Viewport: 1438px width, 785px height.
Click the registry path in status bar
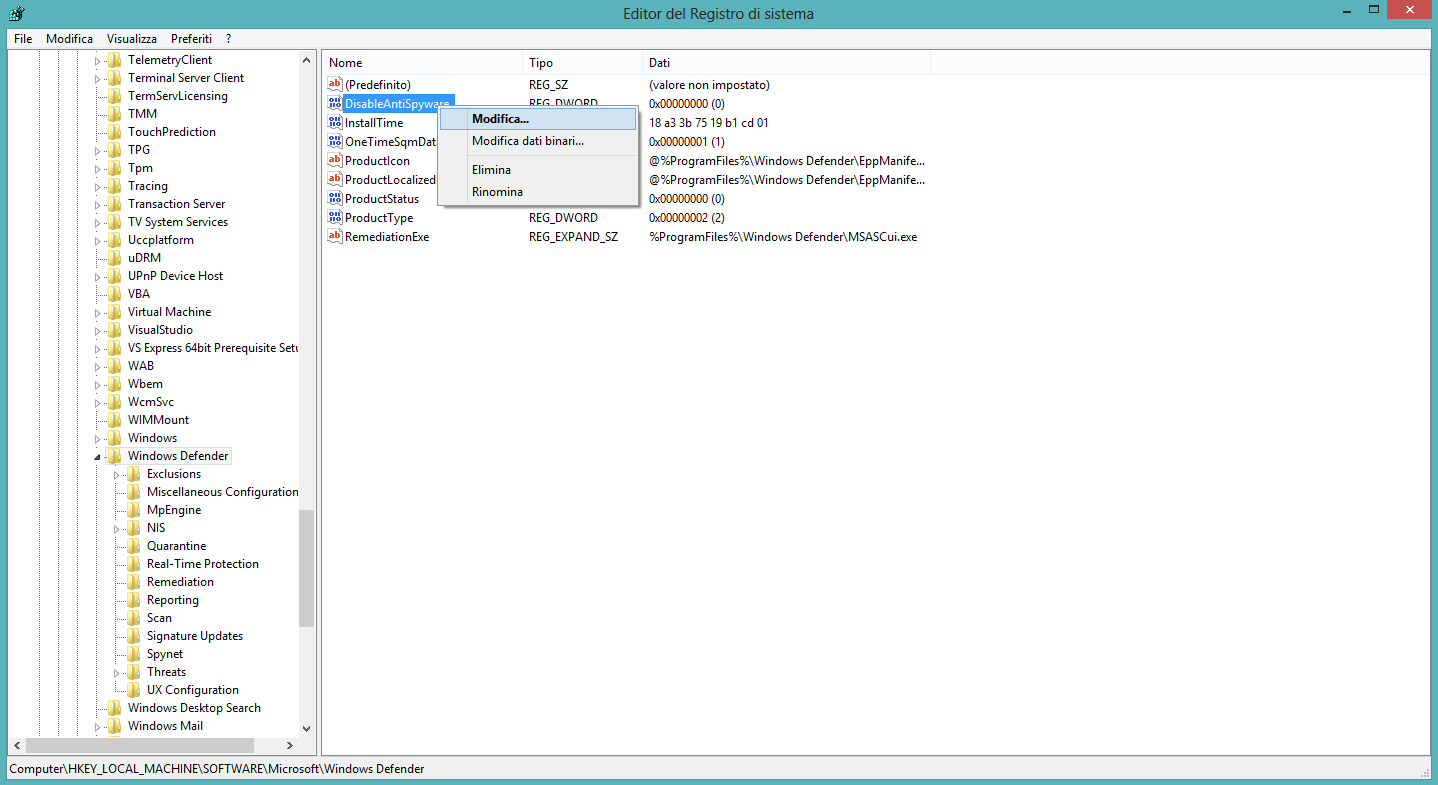pyautogui.click(x=217, y=769)
